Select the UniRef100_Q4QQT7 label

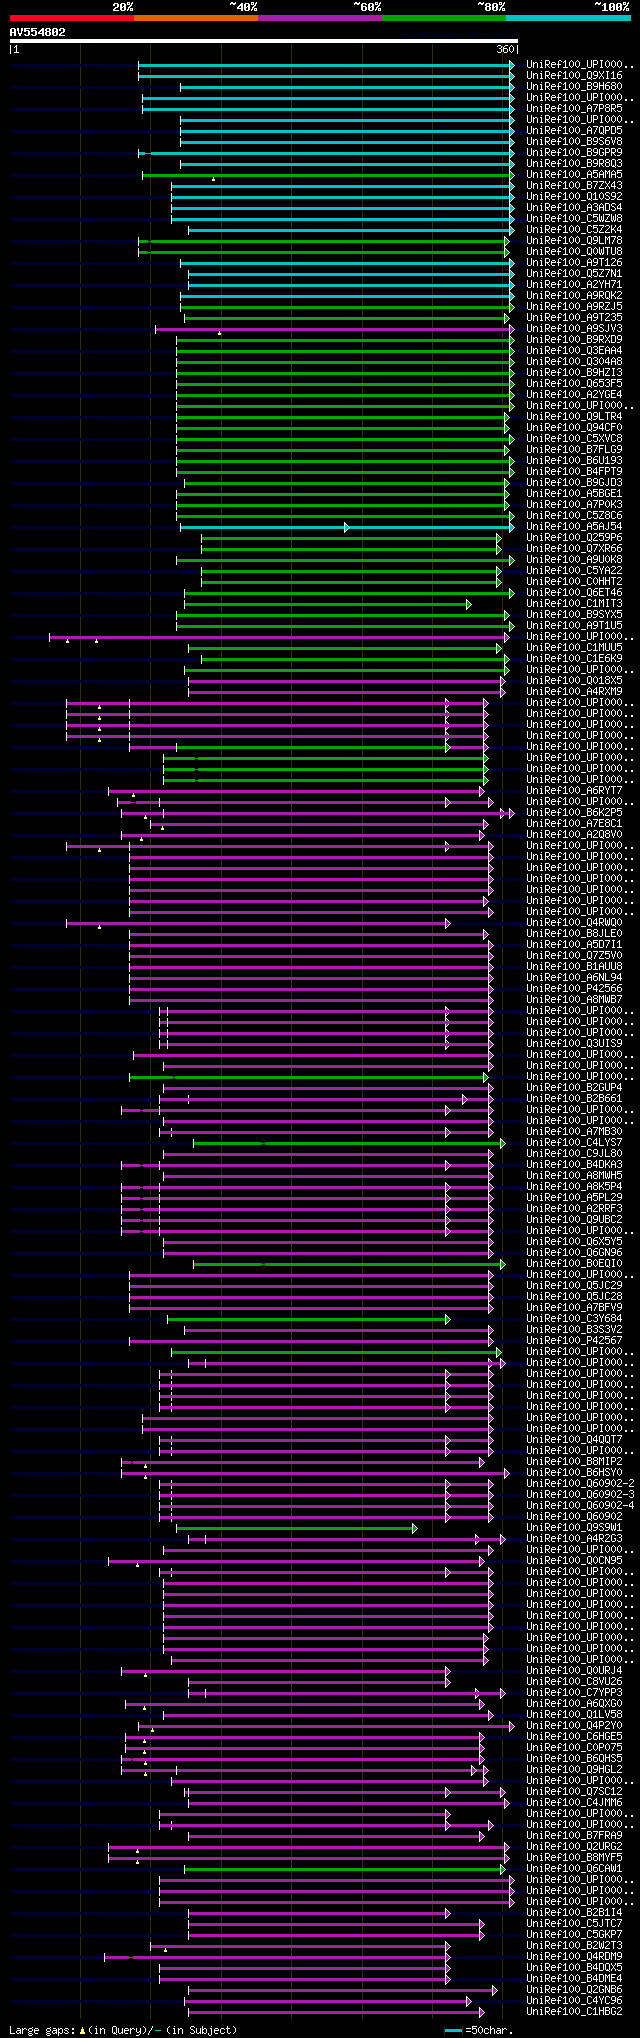pyautogui.click(x=574, y=1439)
